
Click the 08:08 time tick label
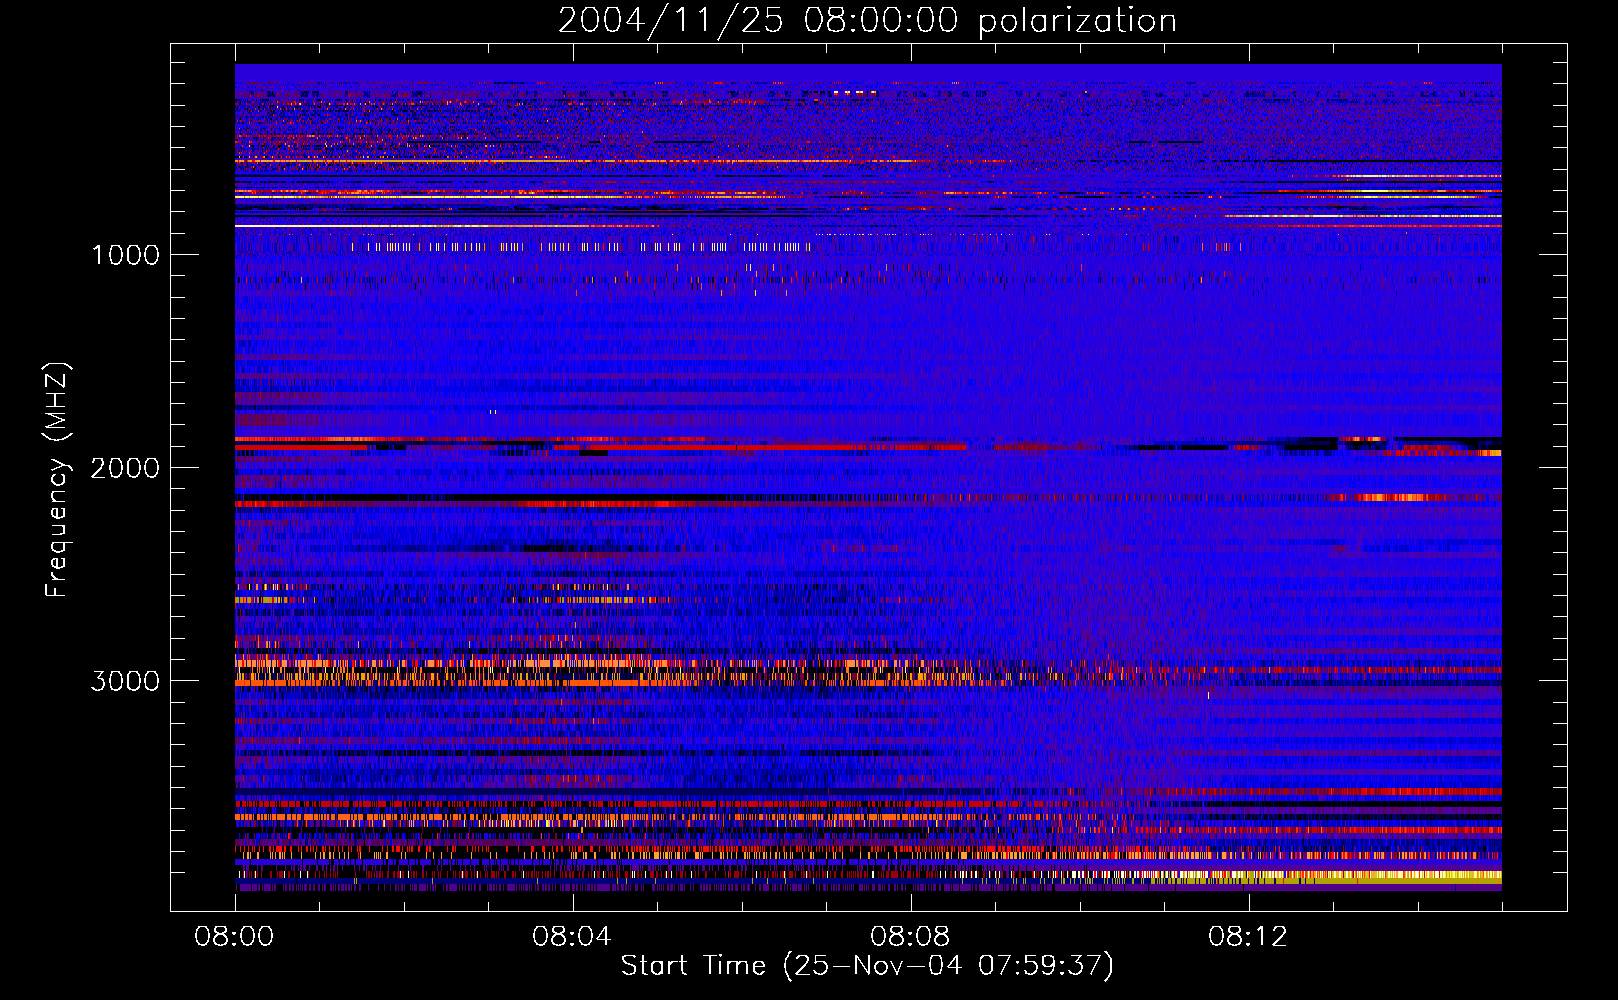(x=910, y=937)
